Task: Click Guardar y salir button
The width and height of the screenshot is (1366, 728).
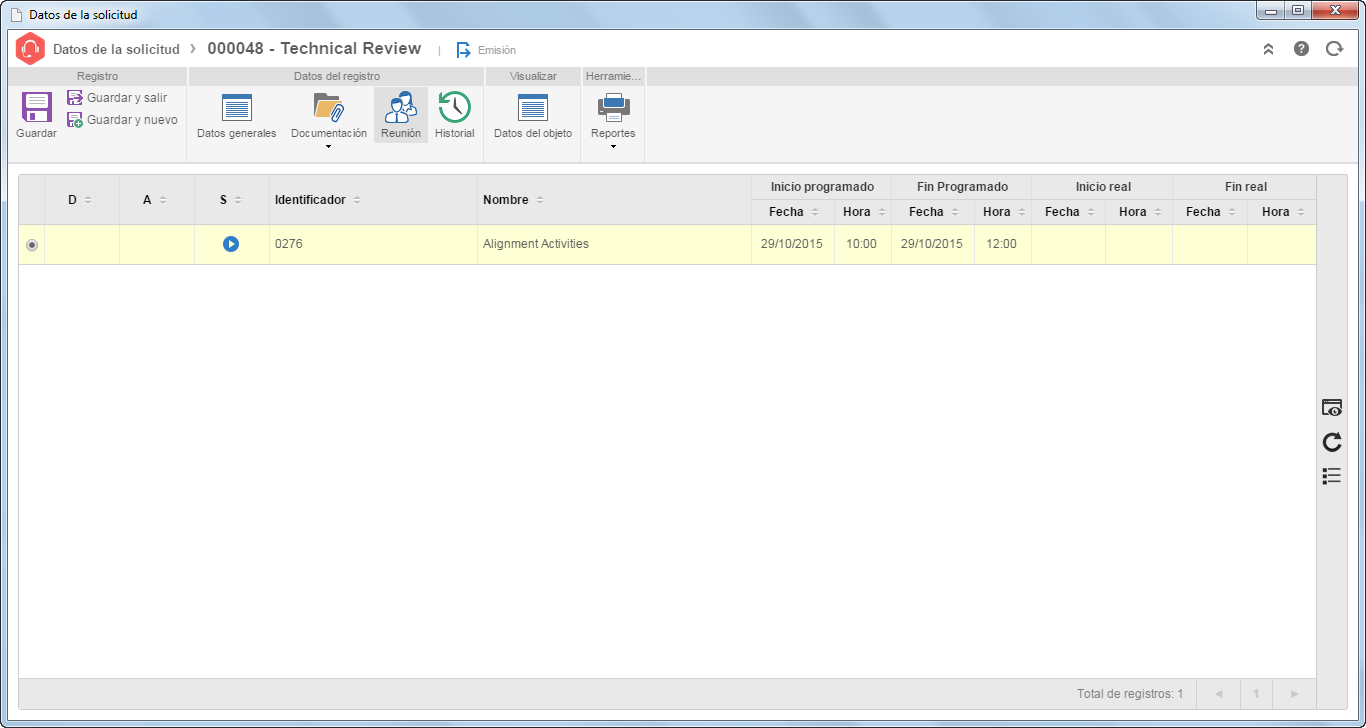Action: (x=117, y=98)
